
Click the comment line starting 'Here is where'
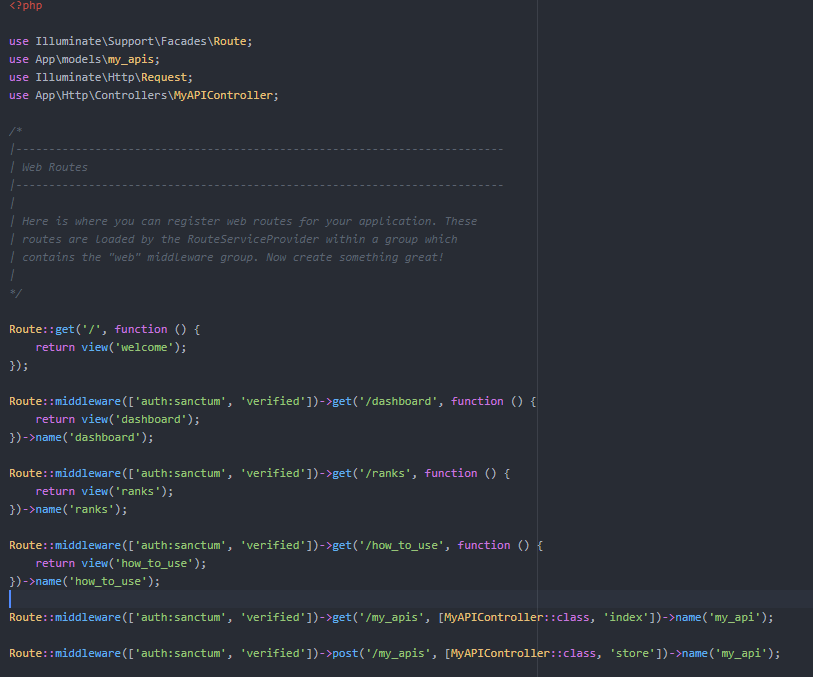(x=244, y=221)
